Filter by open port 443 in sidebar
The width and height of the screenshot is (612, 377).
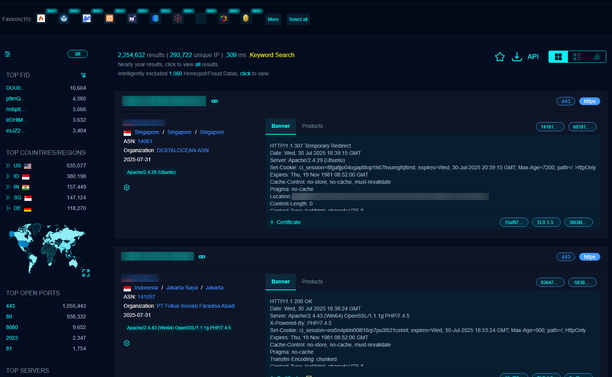11,306
